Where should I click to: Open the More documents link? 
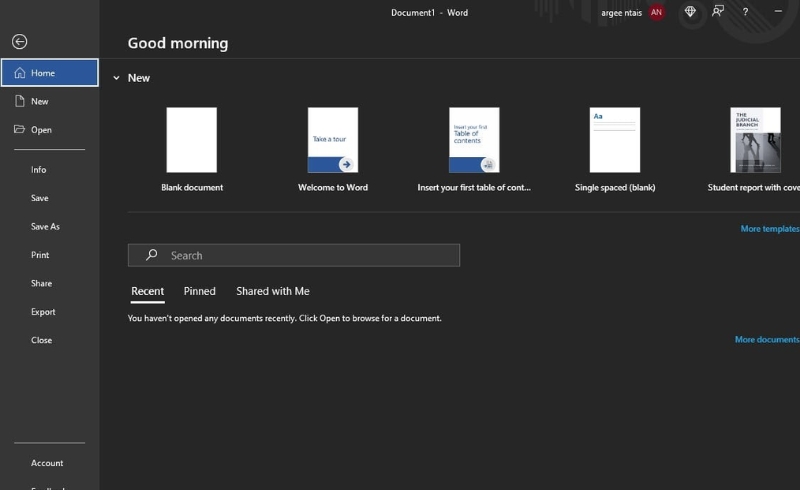[767, 339]
